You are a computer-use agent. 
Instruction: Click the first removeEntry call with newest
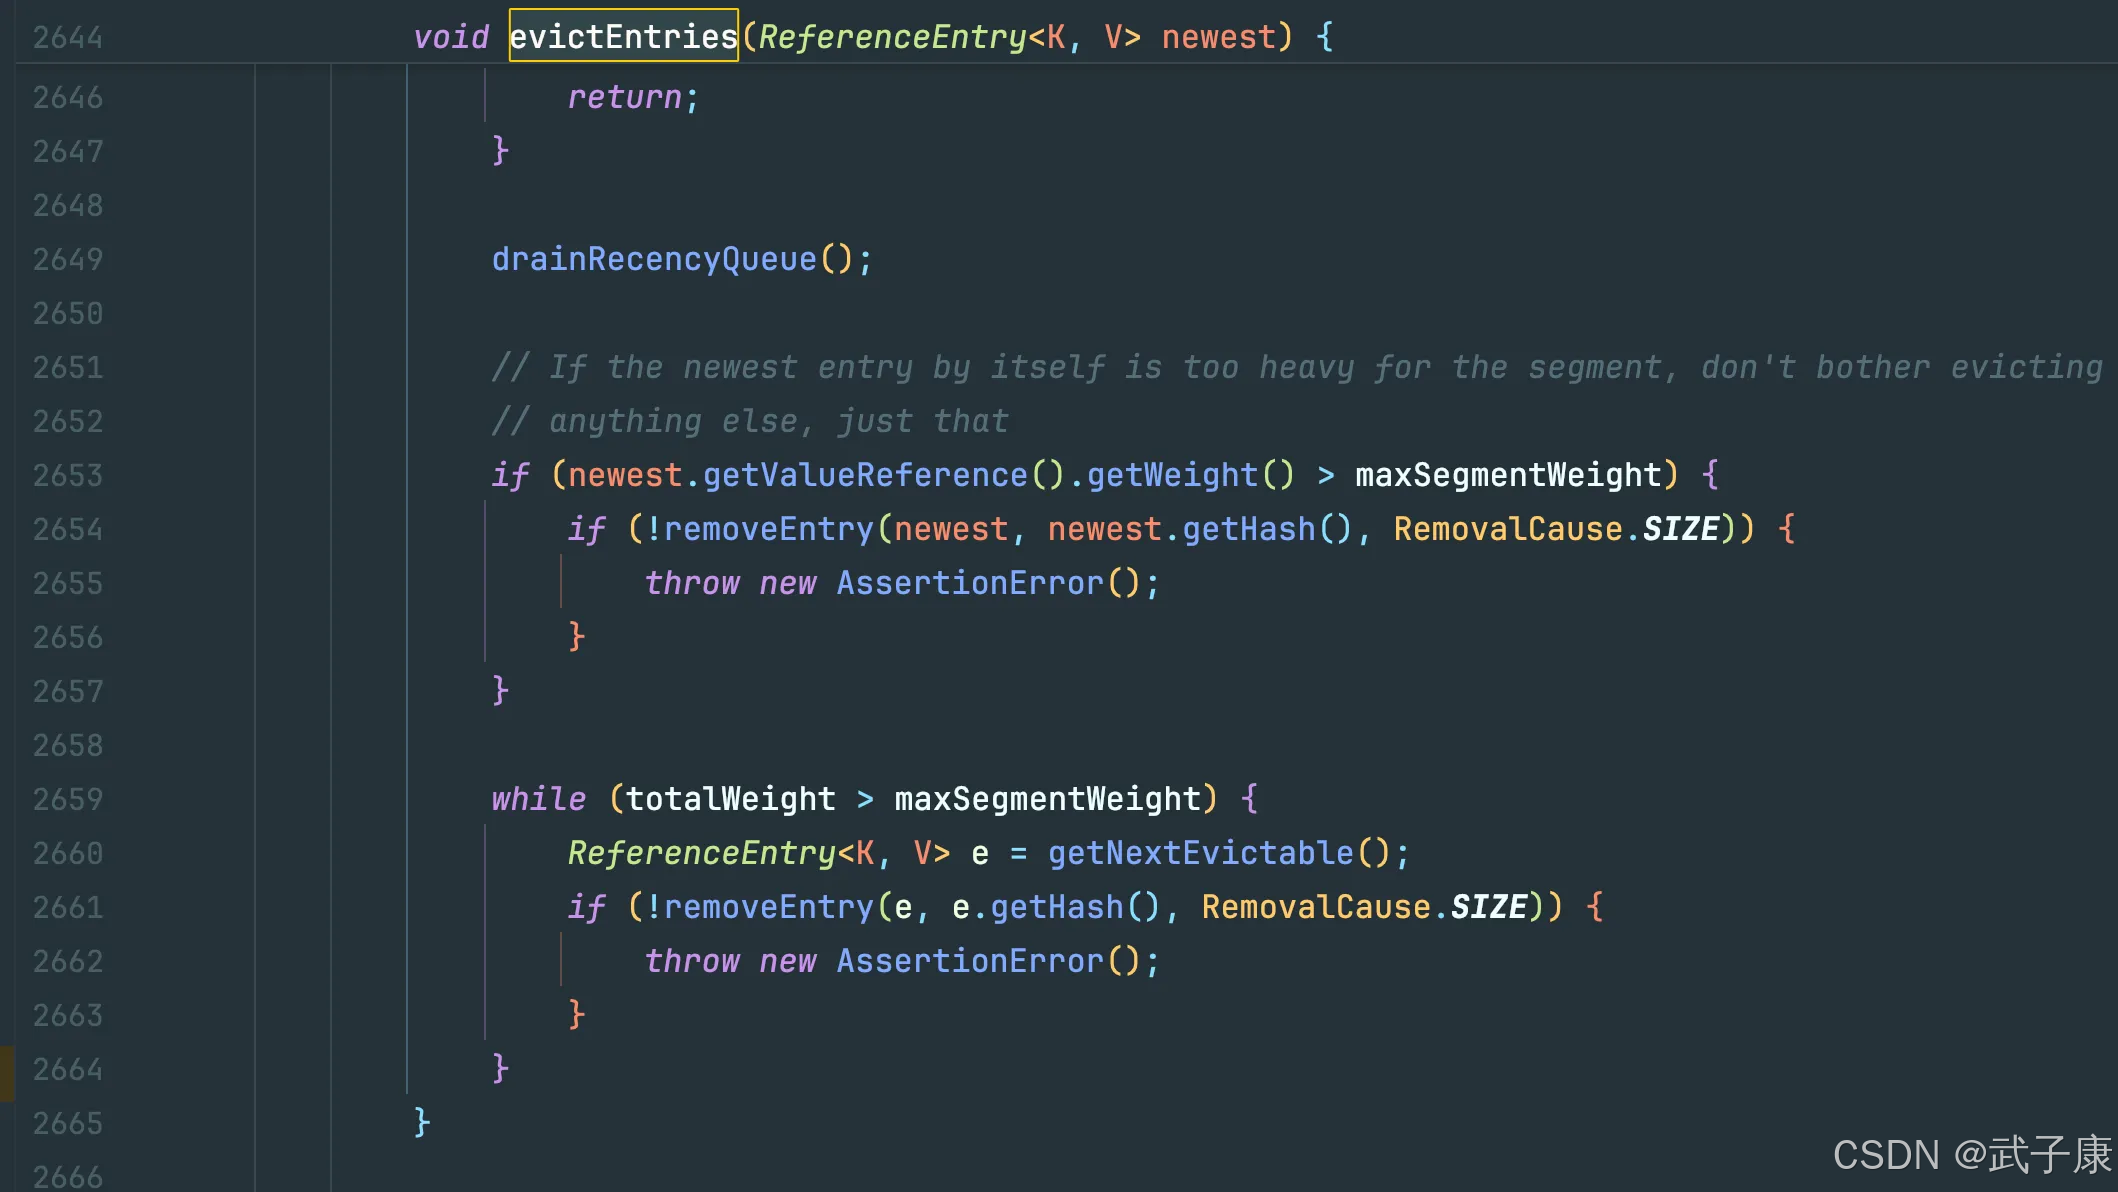coord(768,529)
